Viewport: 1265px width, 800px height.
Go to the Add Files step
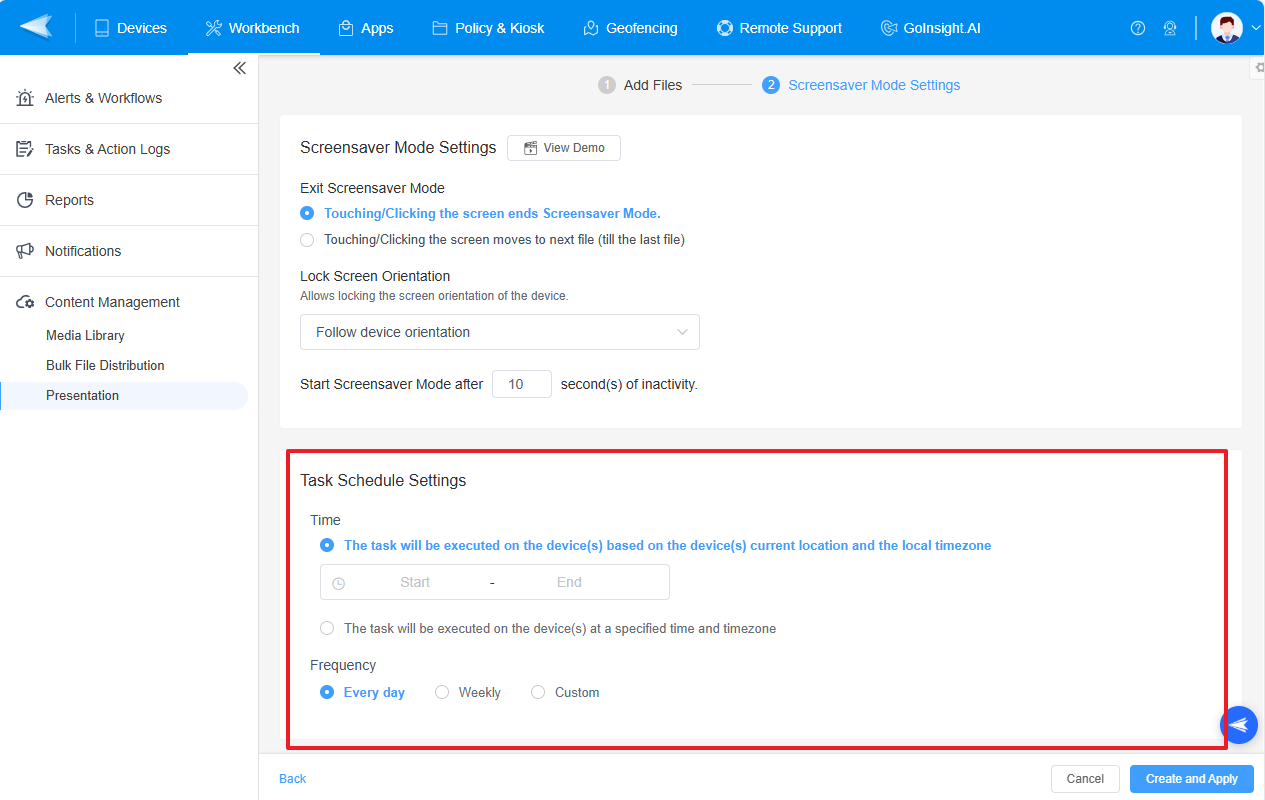(640, 85)
